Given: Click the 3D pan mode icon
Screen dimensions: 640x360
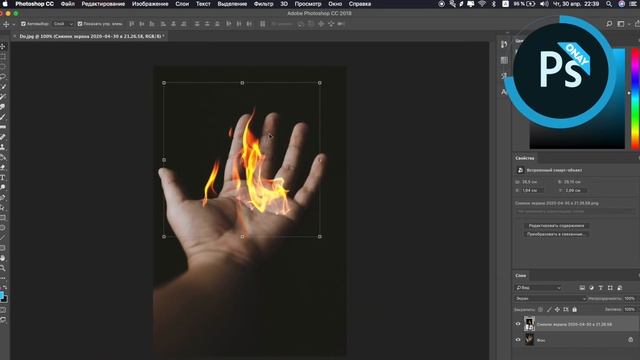Looking at the screenshot, I should pos(321,24).
